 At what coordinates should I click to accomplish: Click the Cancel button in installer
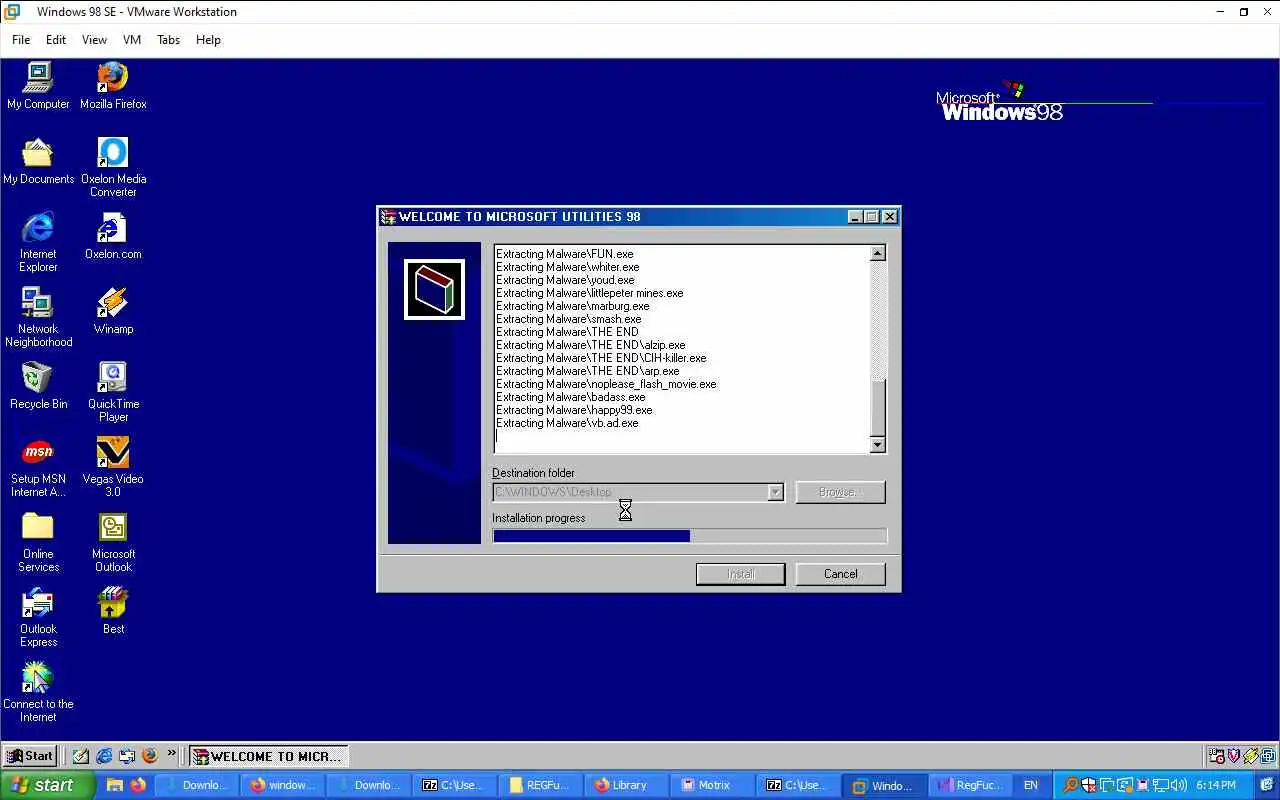(x=840, y=574)
